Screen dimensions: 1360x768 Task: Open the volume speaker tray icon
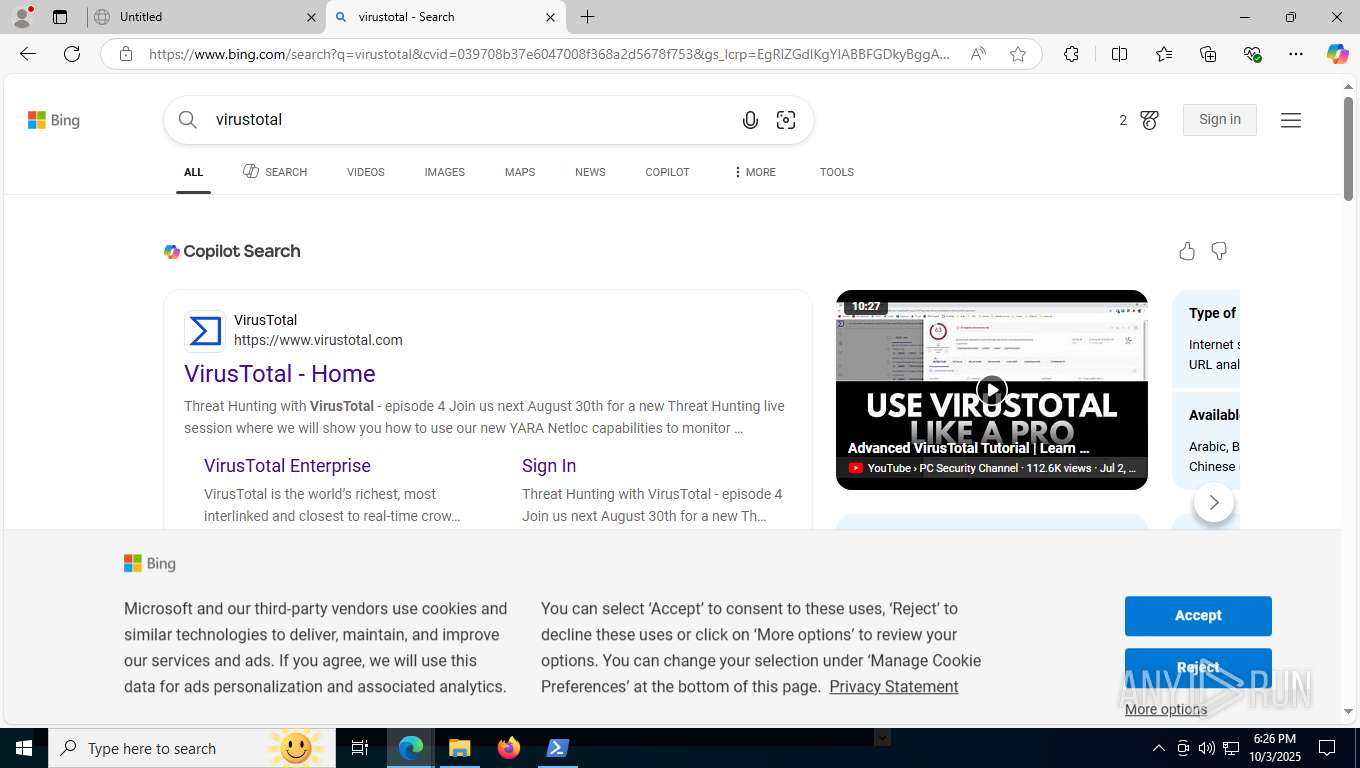[1207, 748]
